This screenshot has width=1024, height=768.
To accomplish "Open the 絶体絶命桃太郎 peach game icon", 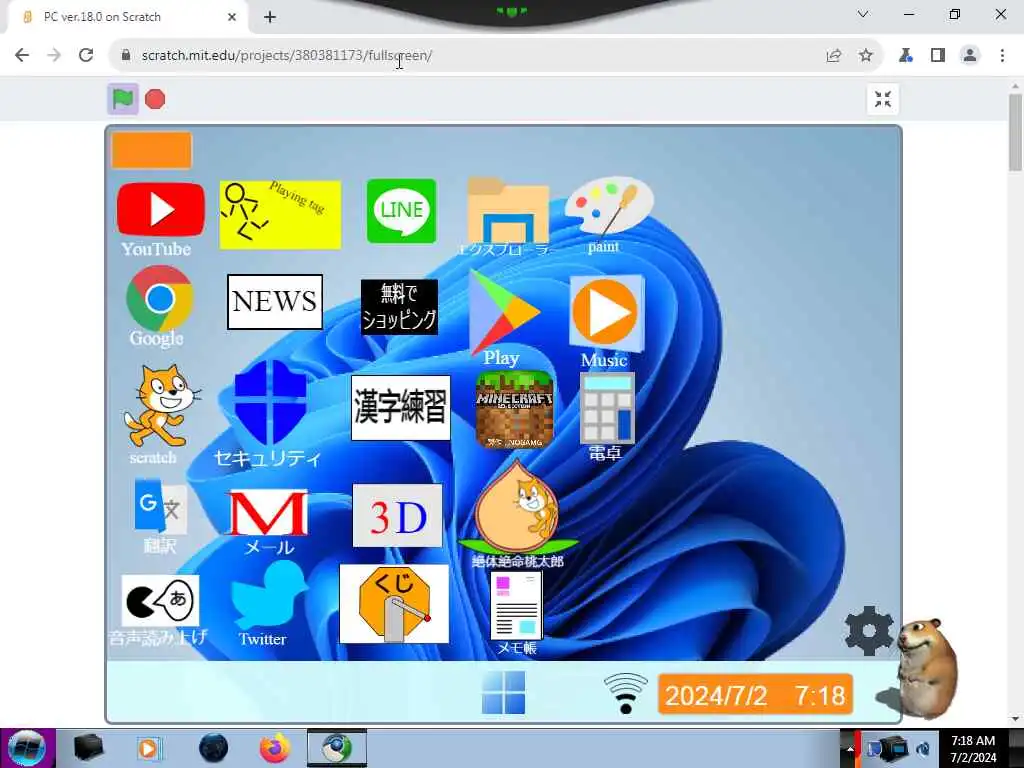I will coord(517,507).
